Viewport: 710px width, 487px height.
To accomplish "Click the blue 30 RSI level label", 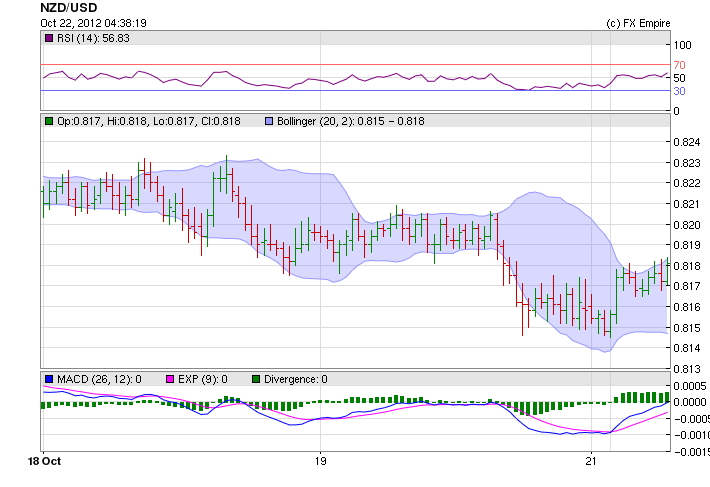I will tap(679, 91).
